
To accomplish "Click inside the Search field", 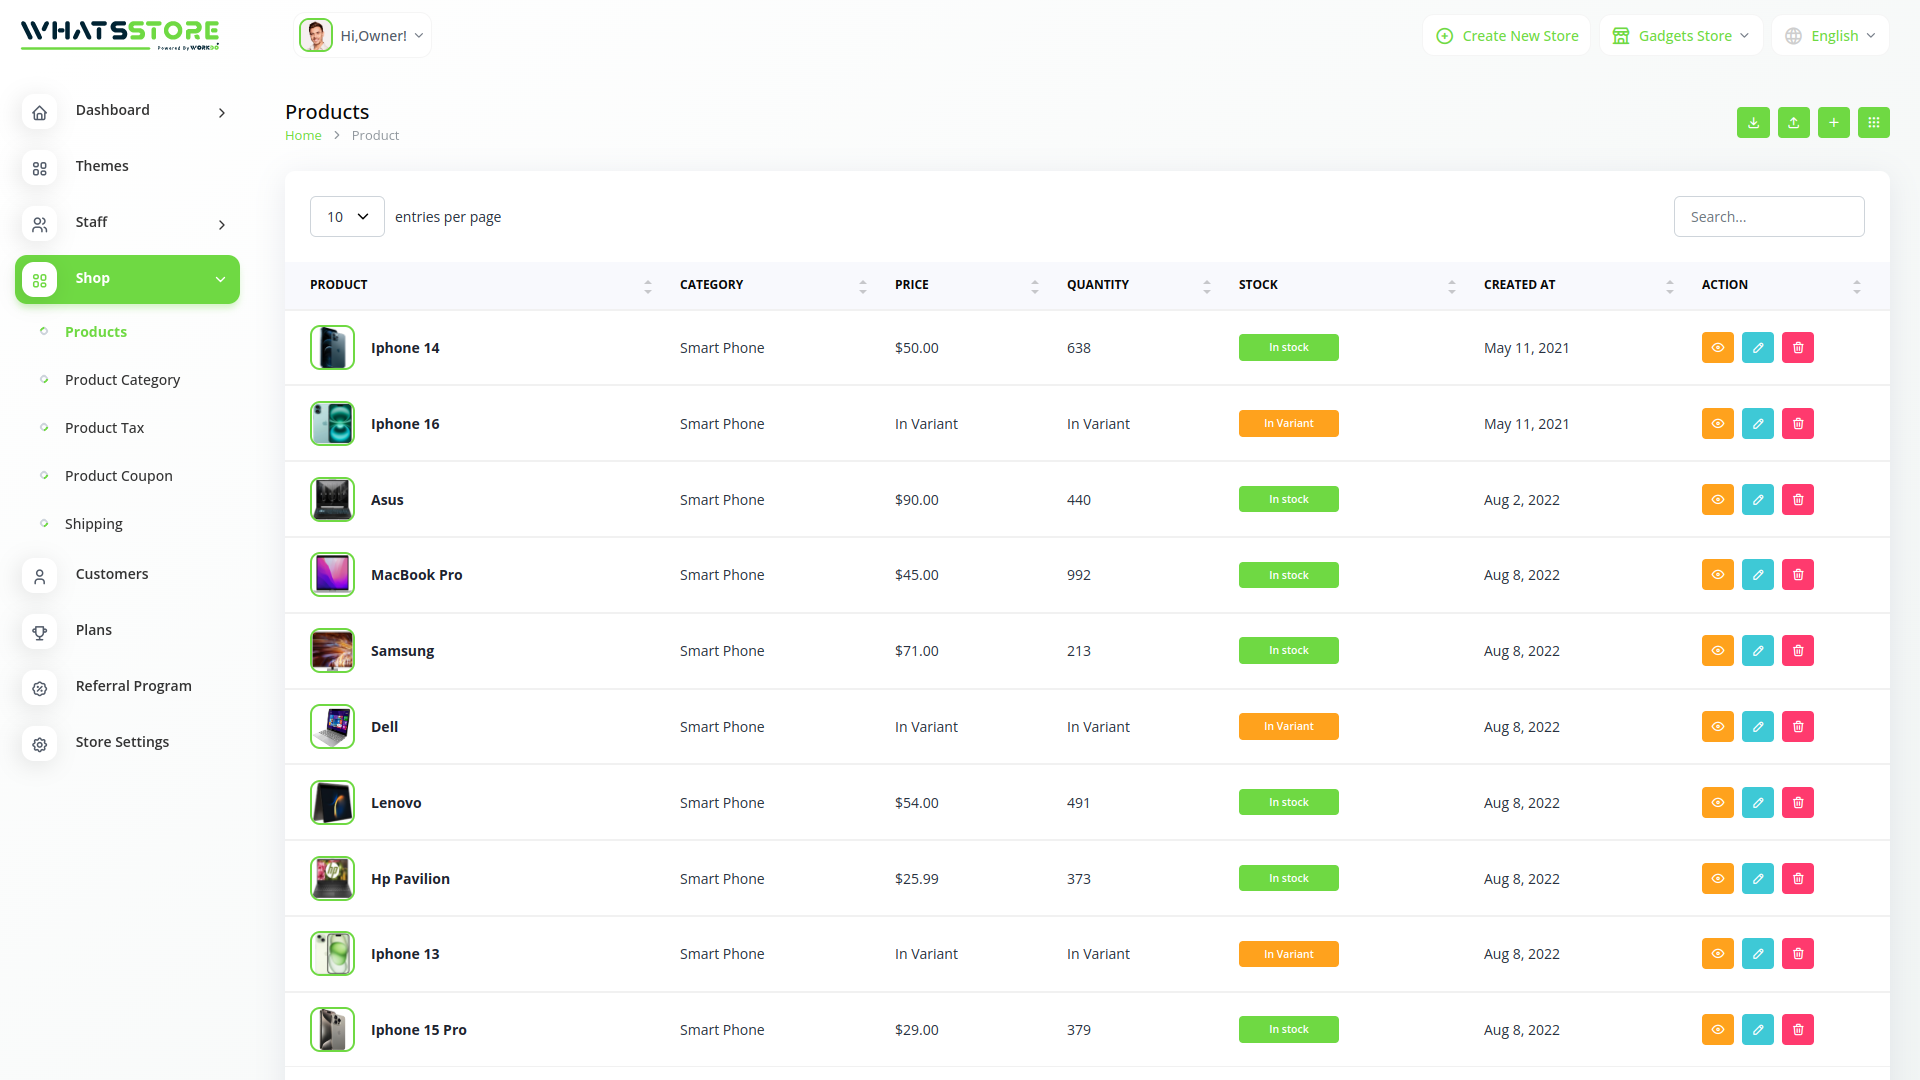I will tap(1768, 216).
